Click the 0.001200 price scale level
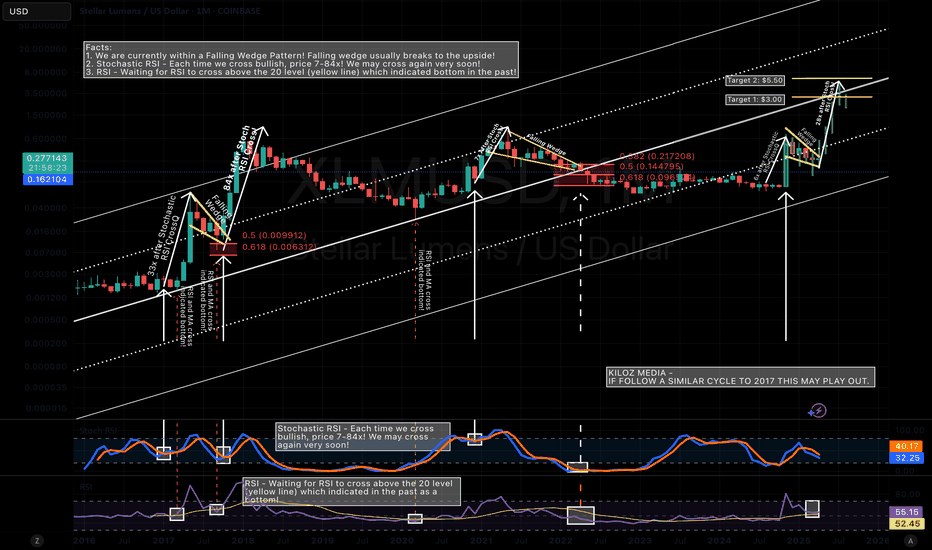This screenshot has width=932, height=550. (45, 297)
